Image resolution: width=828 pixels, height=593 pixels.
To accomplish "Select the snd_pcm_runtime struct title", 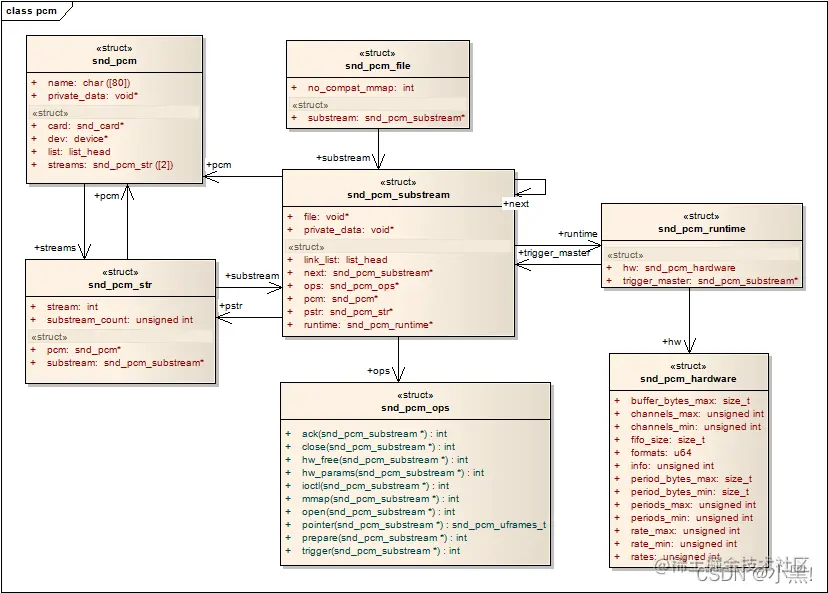I will [x=701, y=229].
